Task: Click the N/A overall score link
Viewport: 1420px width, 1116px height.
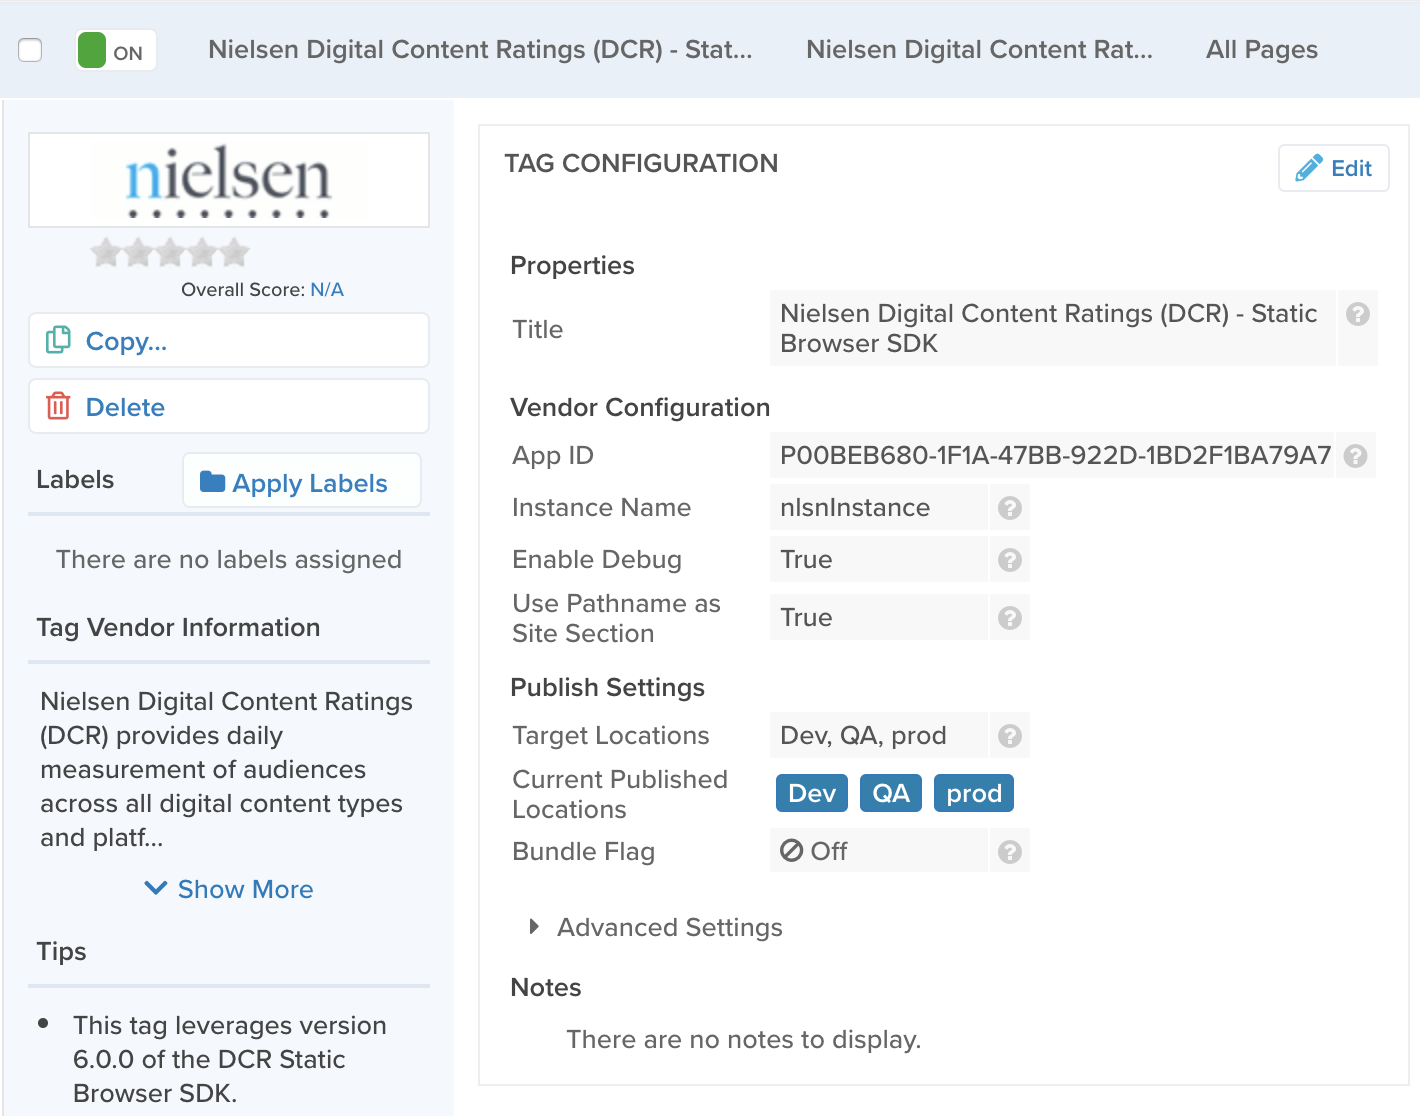Action: tap(327, 290)
